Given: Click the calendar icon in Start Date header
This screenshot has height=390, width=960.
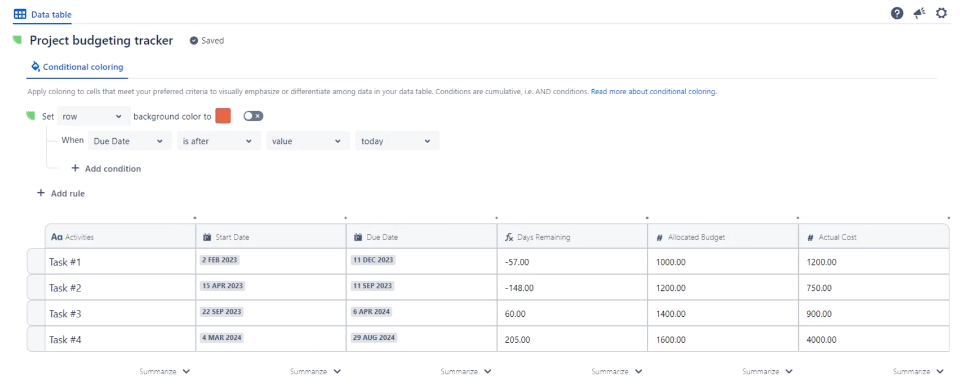Looking at the screenshot, I should tap(207, 237).
